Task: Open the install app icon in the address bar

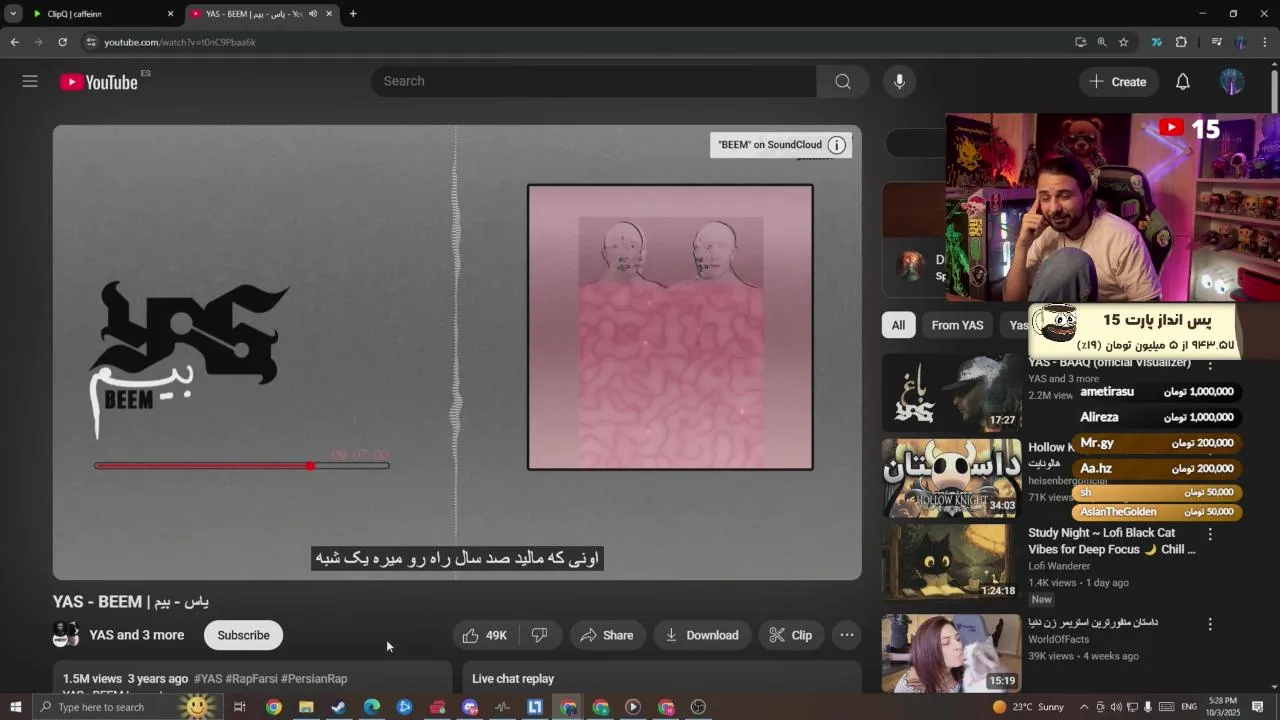Action: point(1080,42)
